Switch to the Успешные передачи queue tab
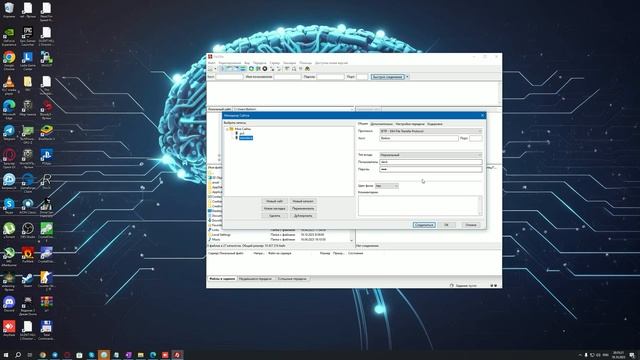This screenshot has width=640, height=360. pos(292,279)
